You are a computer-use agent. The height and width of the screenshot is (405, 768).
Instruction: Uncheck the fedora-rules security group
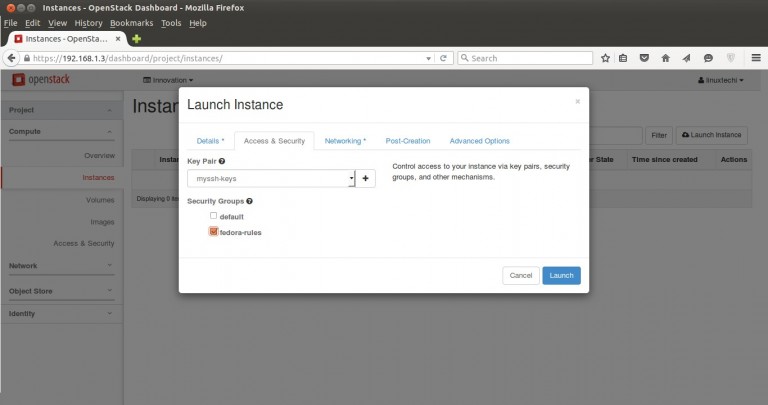click(x=213, y=232)
